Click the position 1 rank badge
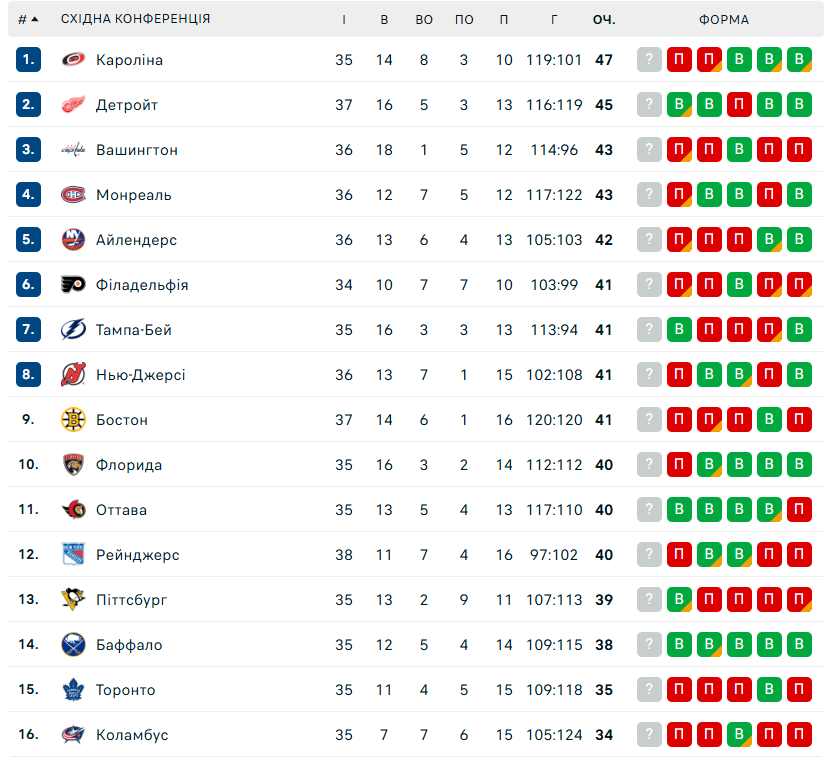 click(x=28, y=60)
